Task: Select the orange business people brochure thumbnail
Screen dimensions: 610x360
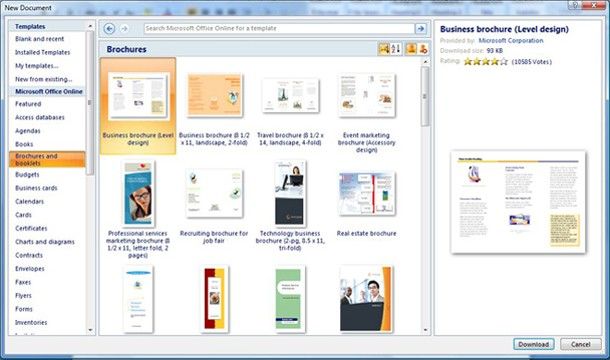Action: pyautogui.click(x=366, y=299)
